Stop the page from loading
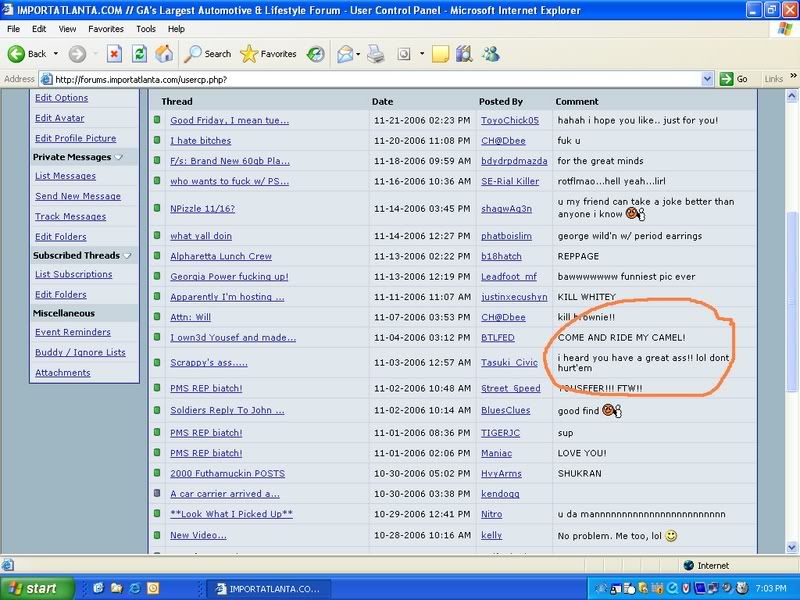Image resolution: width=800 pixels, height=600 pixels. pyautogui.click(x=114, y=54)
